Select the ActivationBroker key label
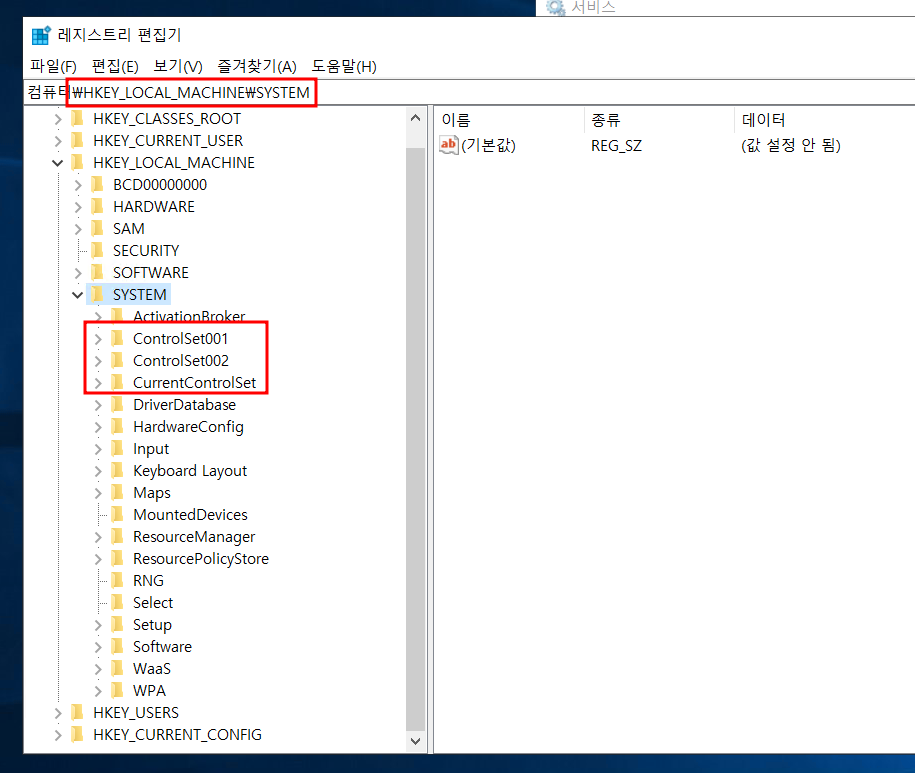 click(189, 317)
